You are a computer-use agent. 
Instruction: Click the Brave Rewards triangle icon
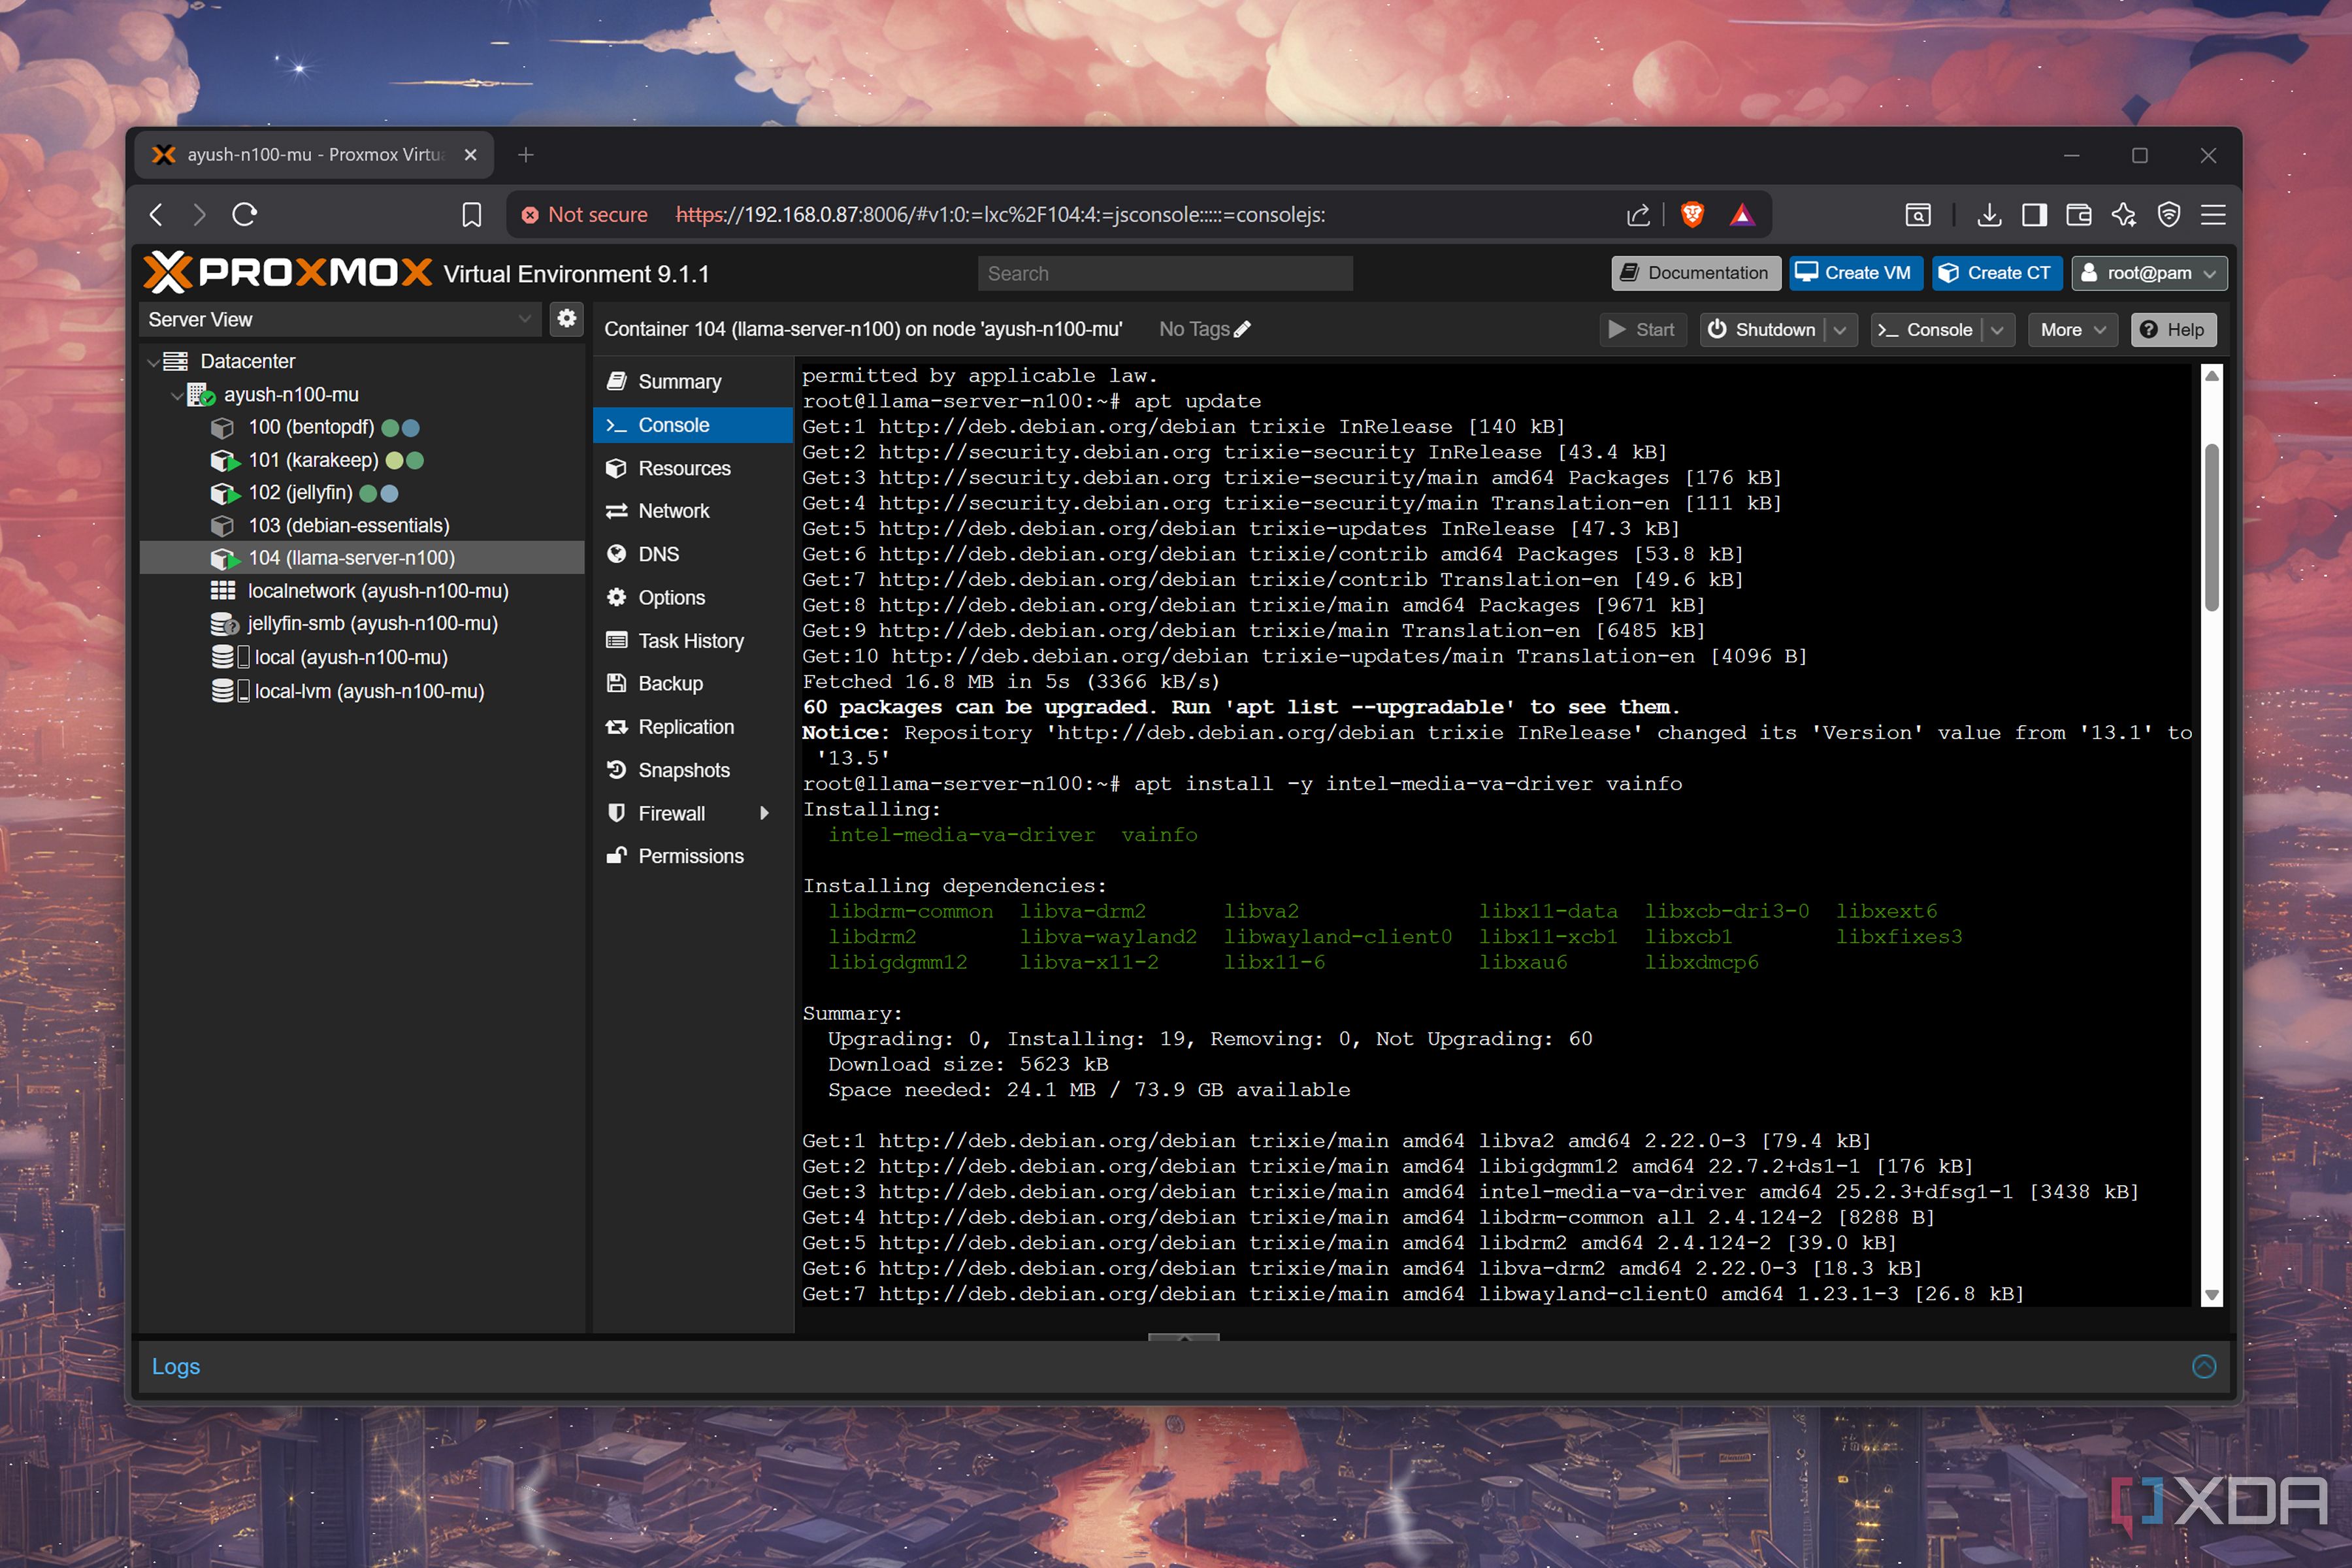coord(1742,214)
